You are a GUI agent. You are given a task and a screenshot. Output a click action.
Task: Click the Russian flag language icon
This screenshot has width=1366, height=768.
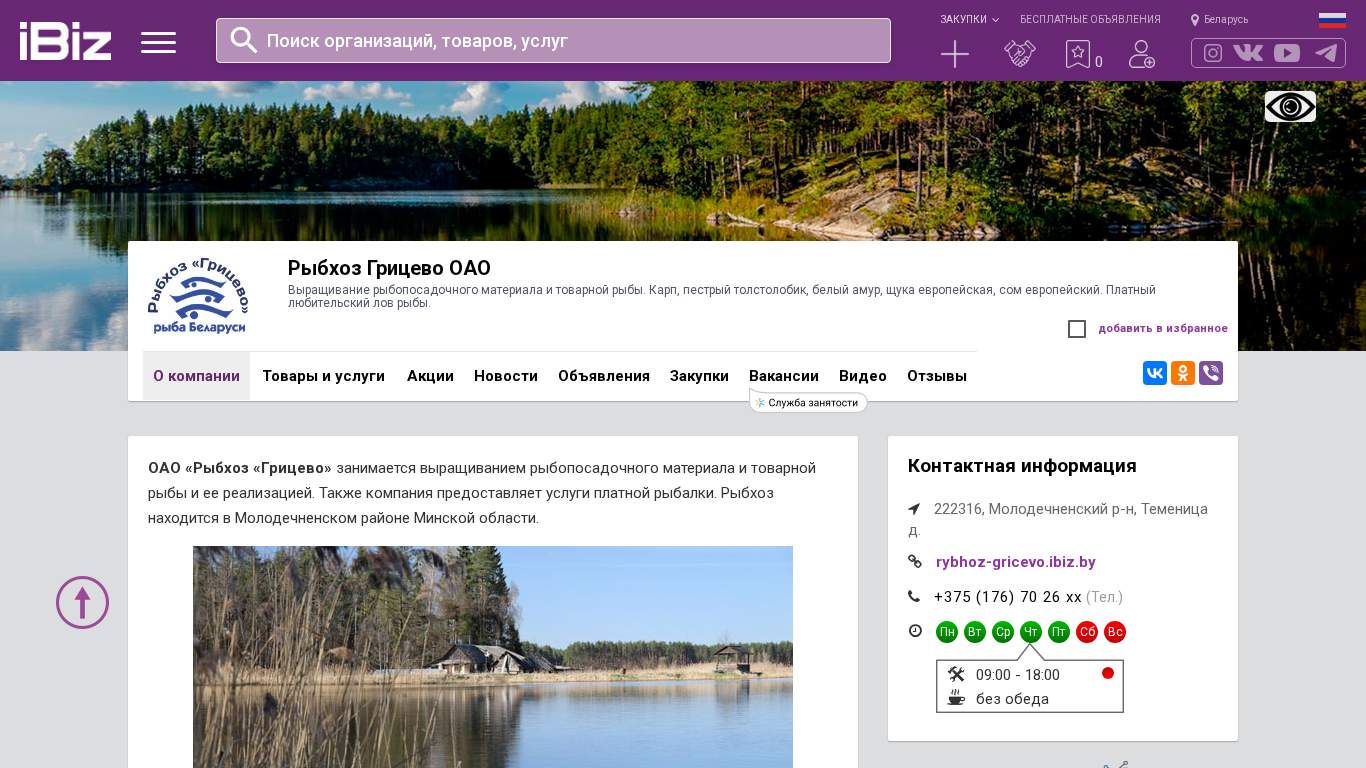tap(1332, 20)
